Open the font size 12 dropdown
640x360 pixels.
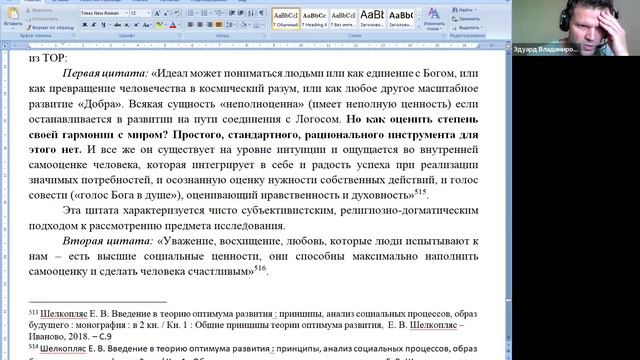click(x=148, y=13)
